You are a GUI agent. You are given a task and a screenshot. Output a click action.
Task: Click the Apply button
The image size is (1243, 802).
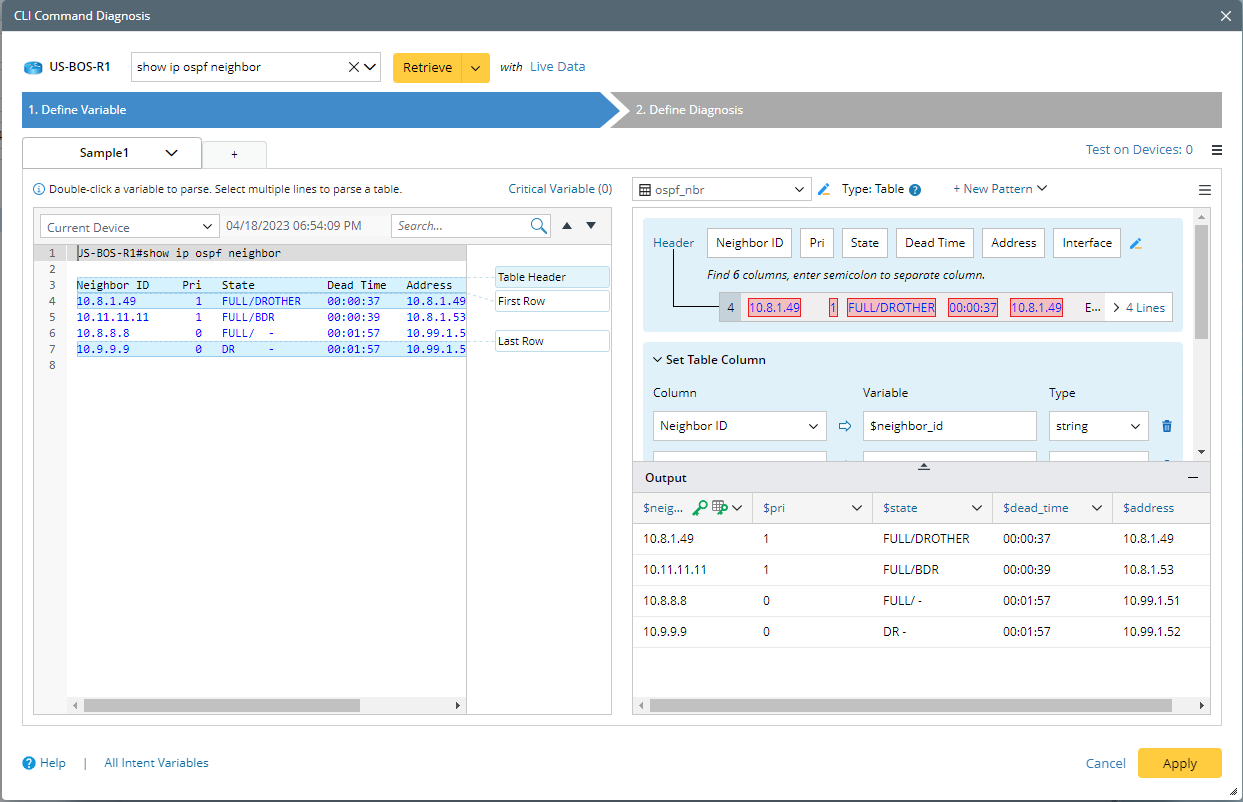(1179, 763)
